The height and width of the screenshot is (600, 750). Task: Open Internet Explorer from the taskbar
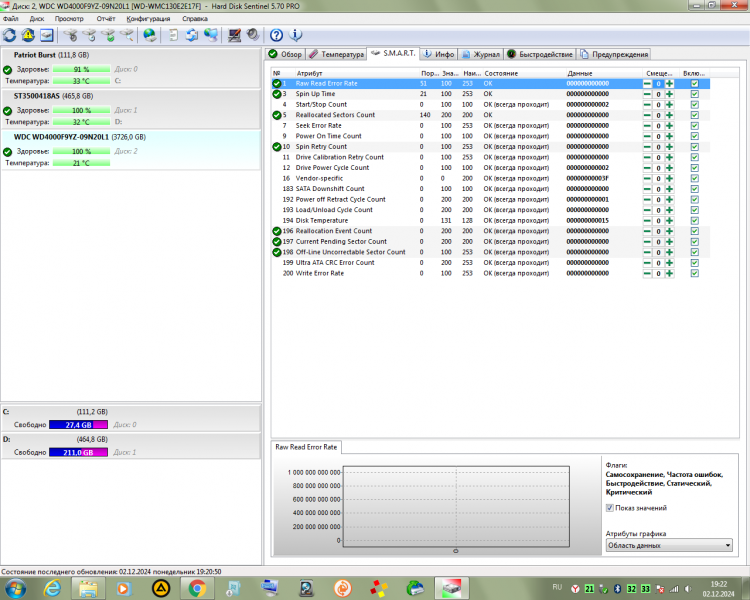(x=52, y=588)
